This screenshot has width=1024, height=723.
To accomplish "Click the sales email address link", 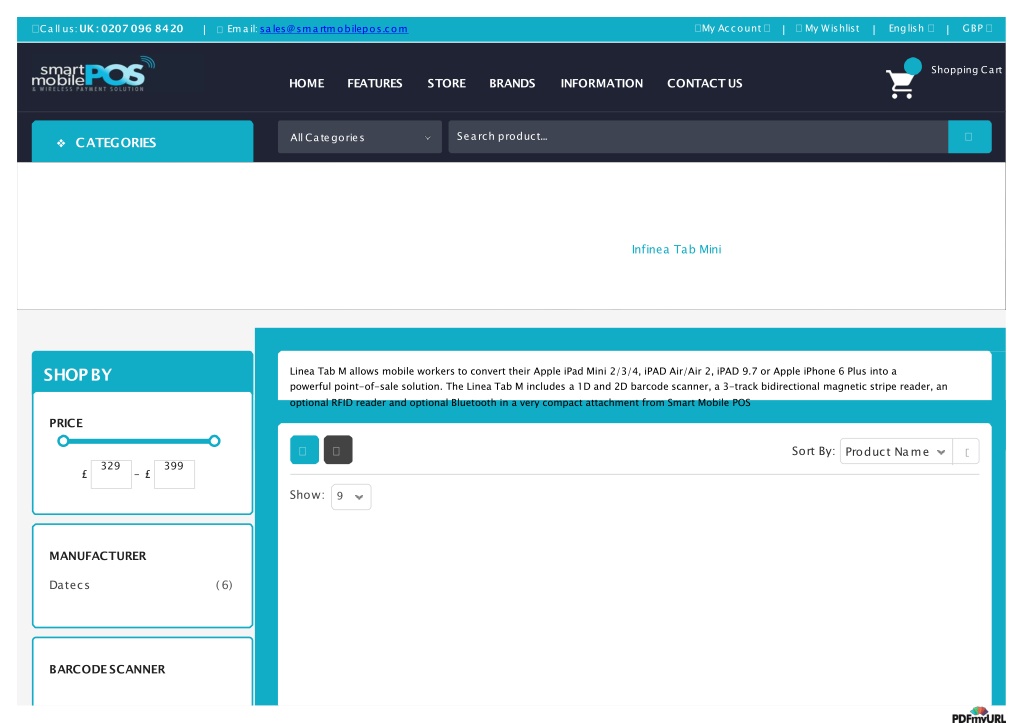I will coord(334,29).
